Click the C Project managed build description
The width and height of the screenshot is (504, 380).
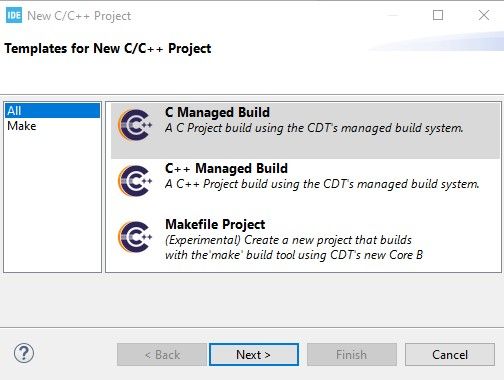point(314,128)
